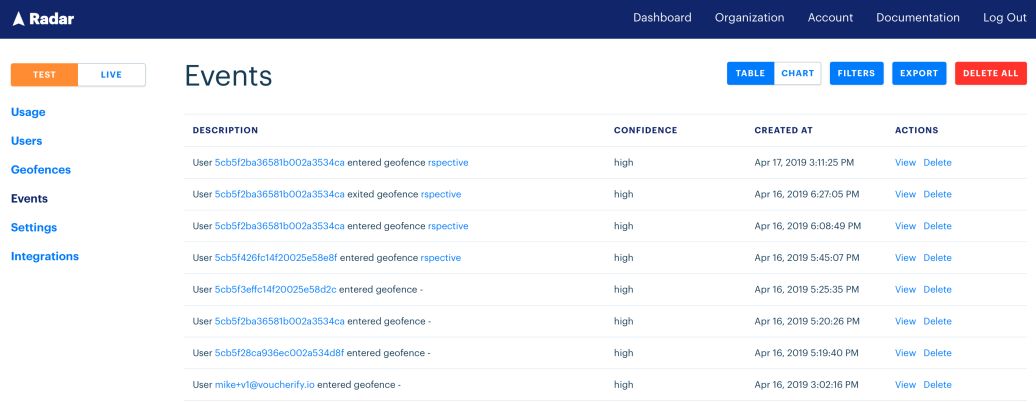Open the FILTERS panel
The width and height of the screenshot is (1036, 403).
(856, 73)
